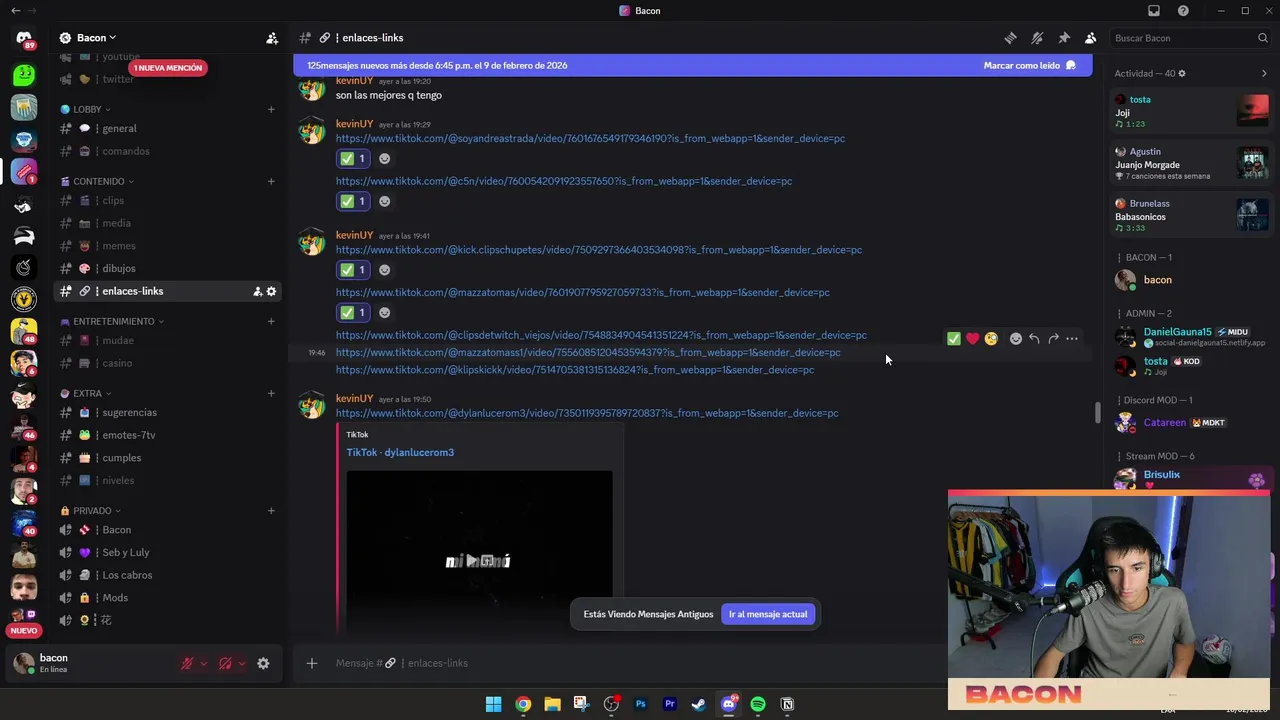Image resolution: width=1280 pixels, height=720 pixels.
Task: Open Discord direct messages home icon
Action: click(24, 38)
